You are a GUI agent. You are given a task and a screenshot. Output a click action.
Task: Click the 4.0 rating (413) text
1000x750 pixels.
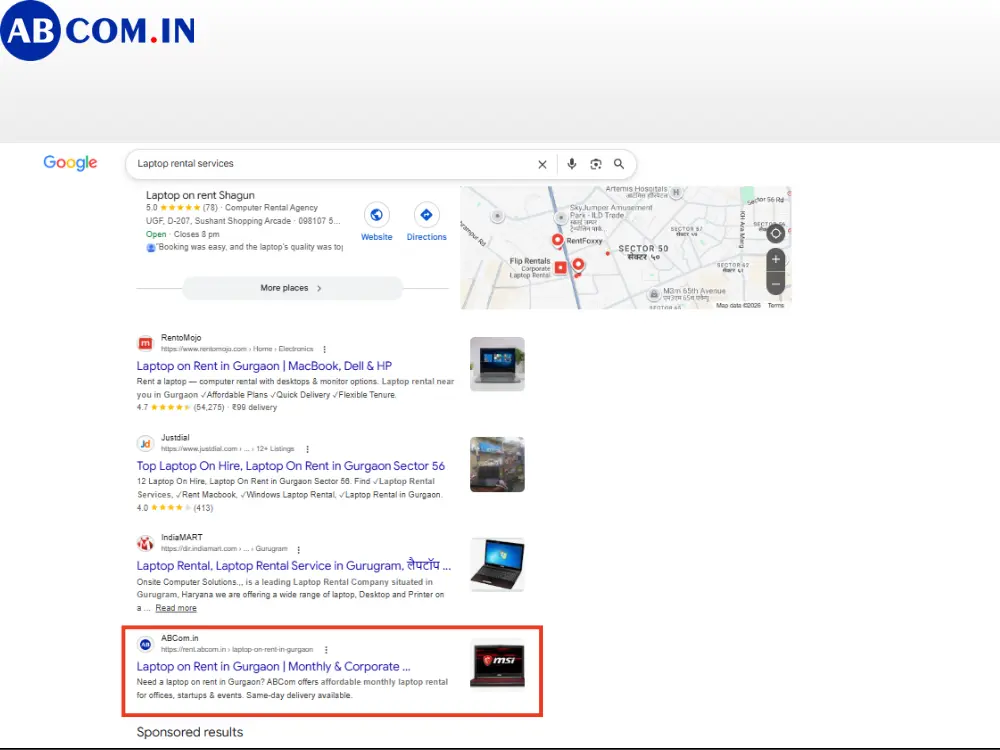point(175,508)
